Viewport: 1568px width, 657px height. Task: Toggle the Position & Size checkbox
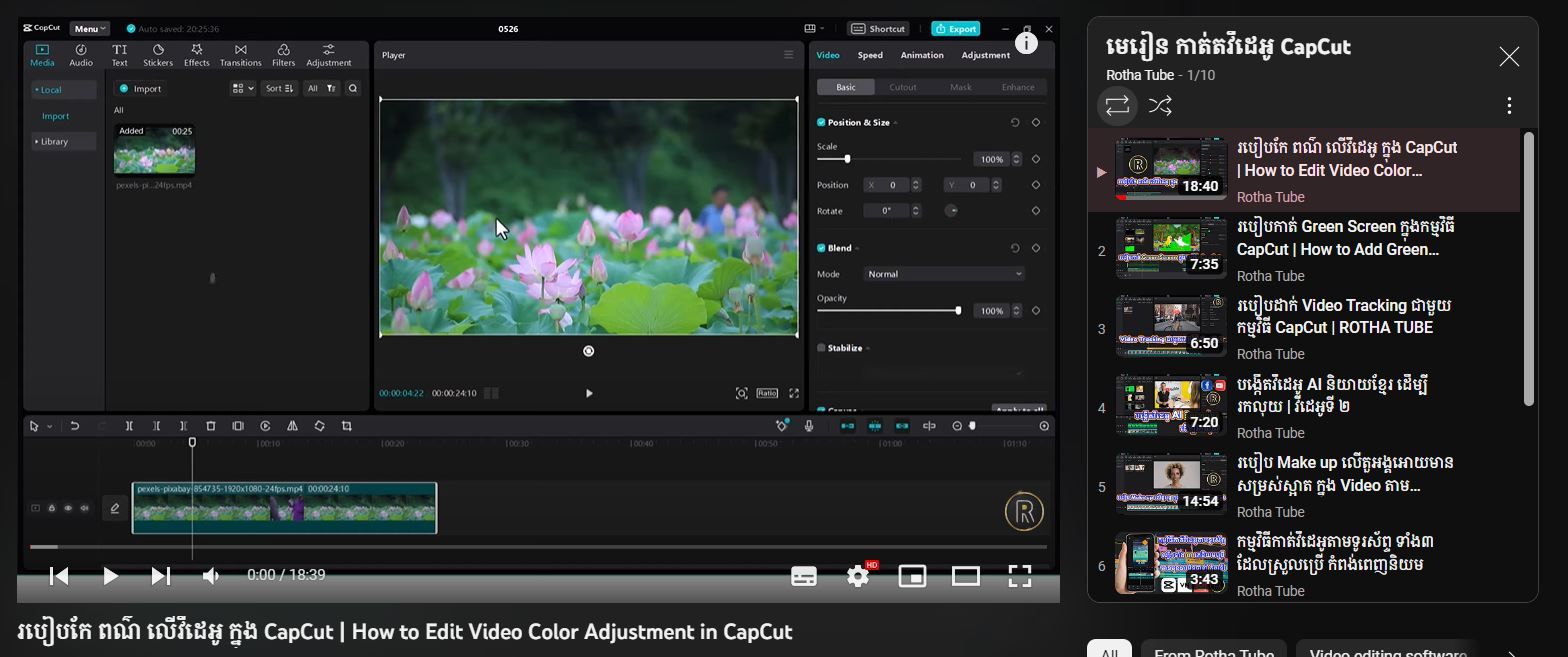[x=821, y=123]
